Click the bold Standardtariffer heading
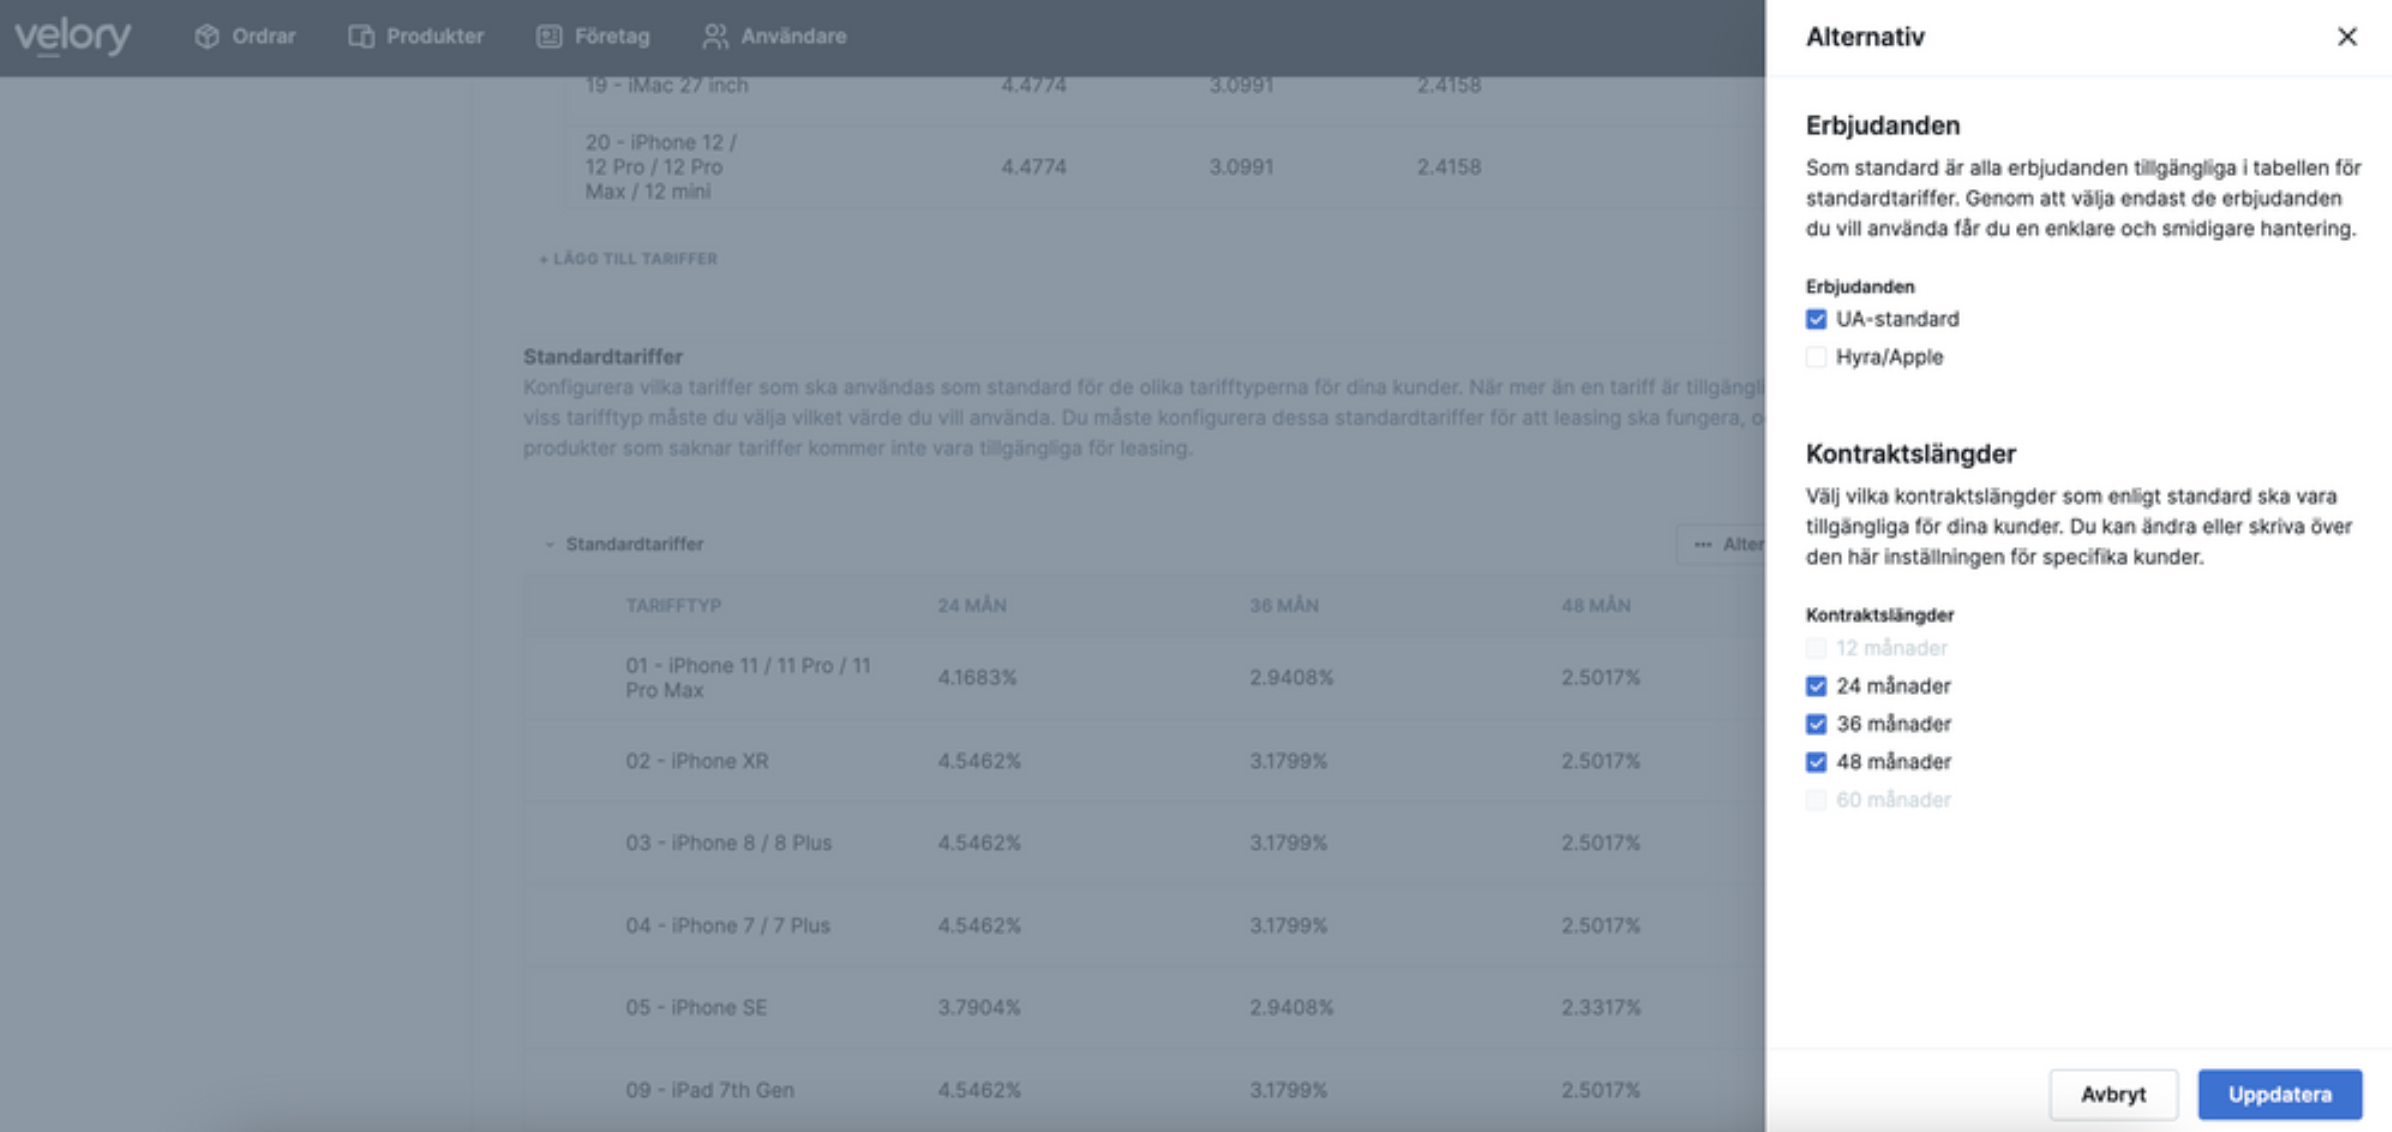Screen dimensions: 2392x1132 pyautogui.click(x=603, y=357)
